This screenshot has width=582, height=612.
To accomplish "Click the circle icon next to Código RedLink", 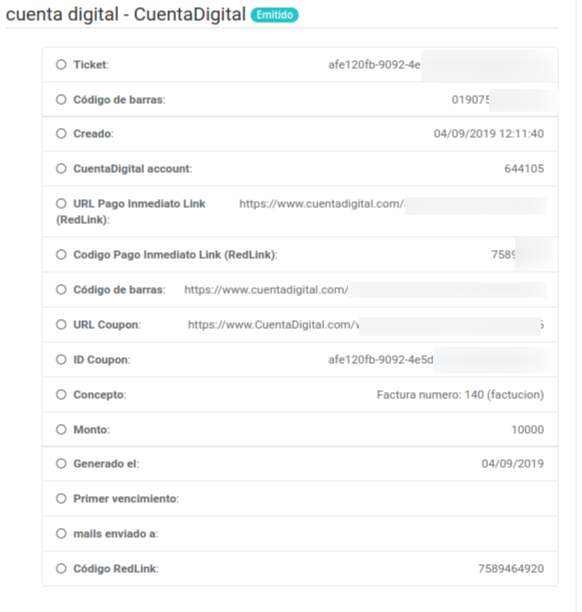I will (61, 568).
